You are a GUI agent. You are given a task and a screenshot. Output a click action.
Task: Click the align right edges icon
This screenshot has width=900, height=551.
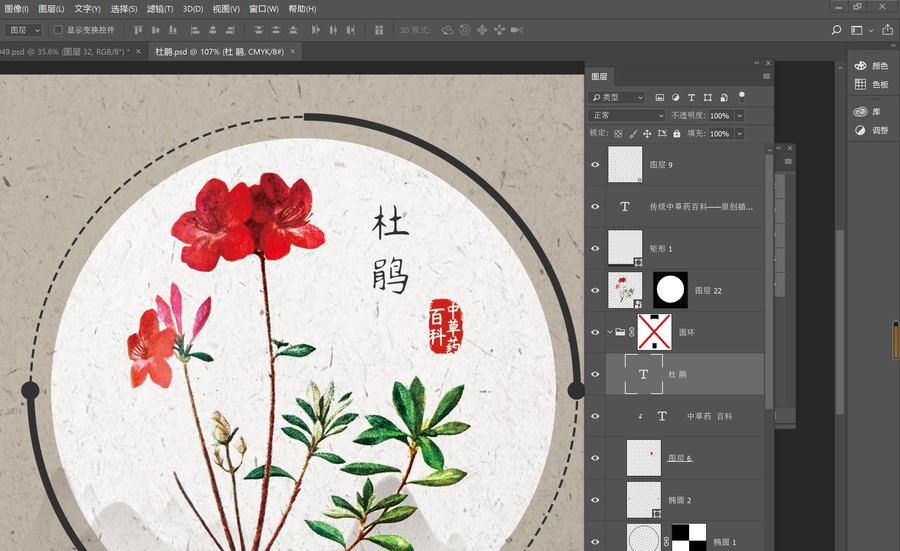[x=230, y=30]
